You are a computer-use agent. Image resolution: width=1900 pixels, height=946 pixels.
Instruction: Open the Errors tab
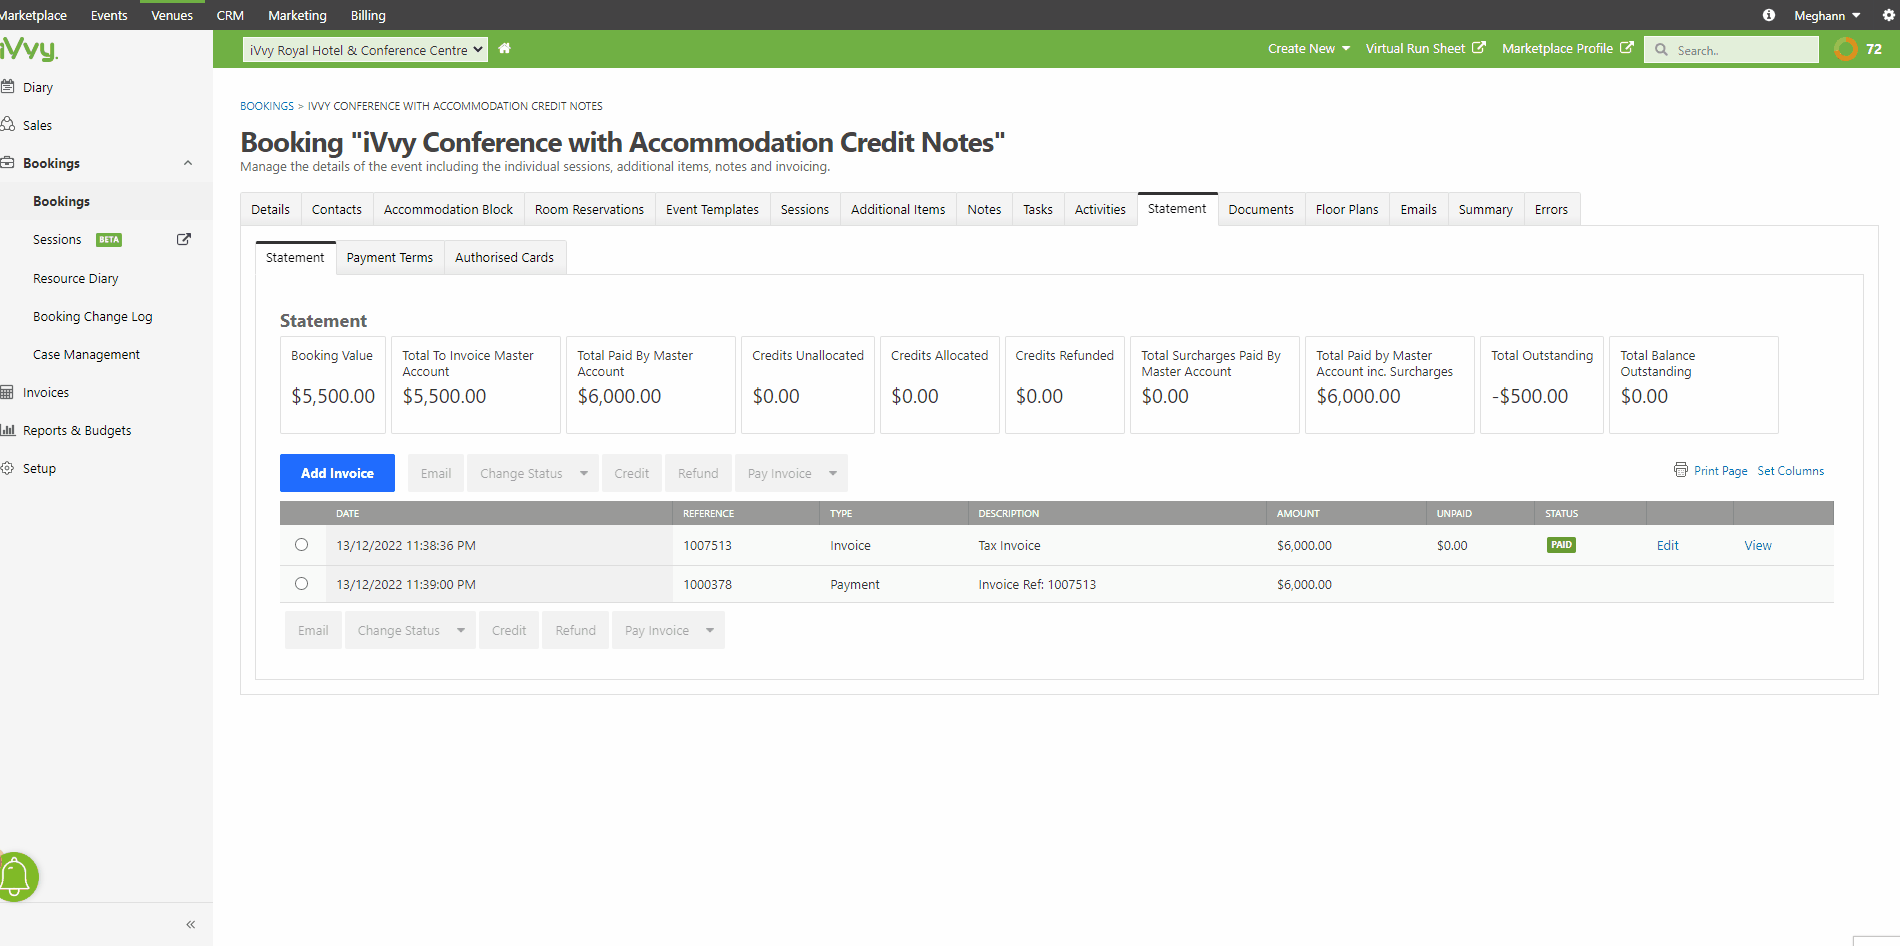pyautogui.click(x=1551, y=209)
